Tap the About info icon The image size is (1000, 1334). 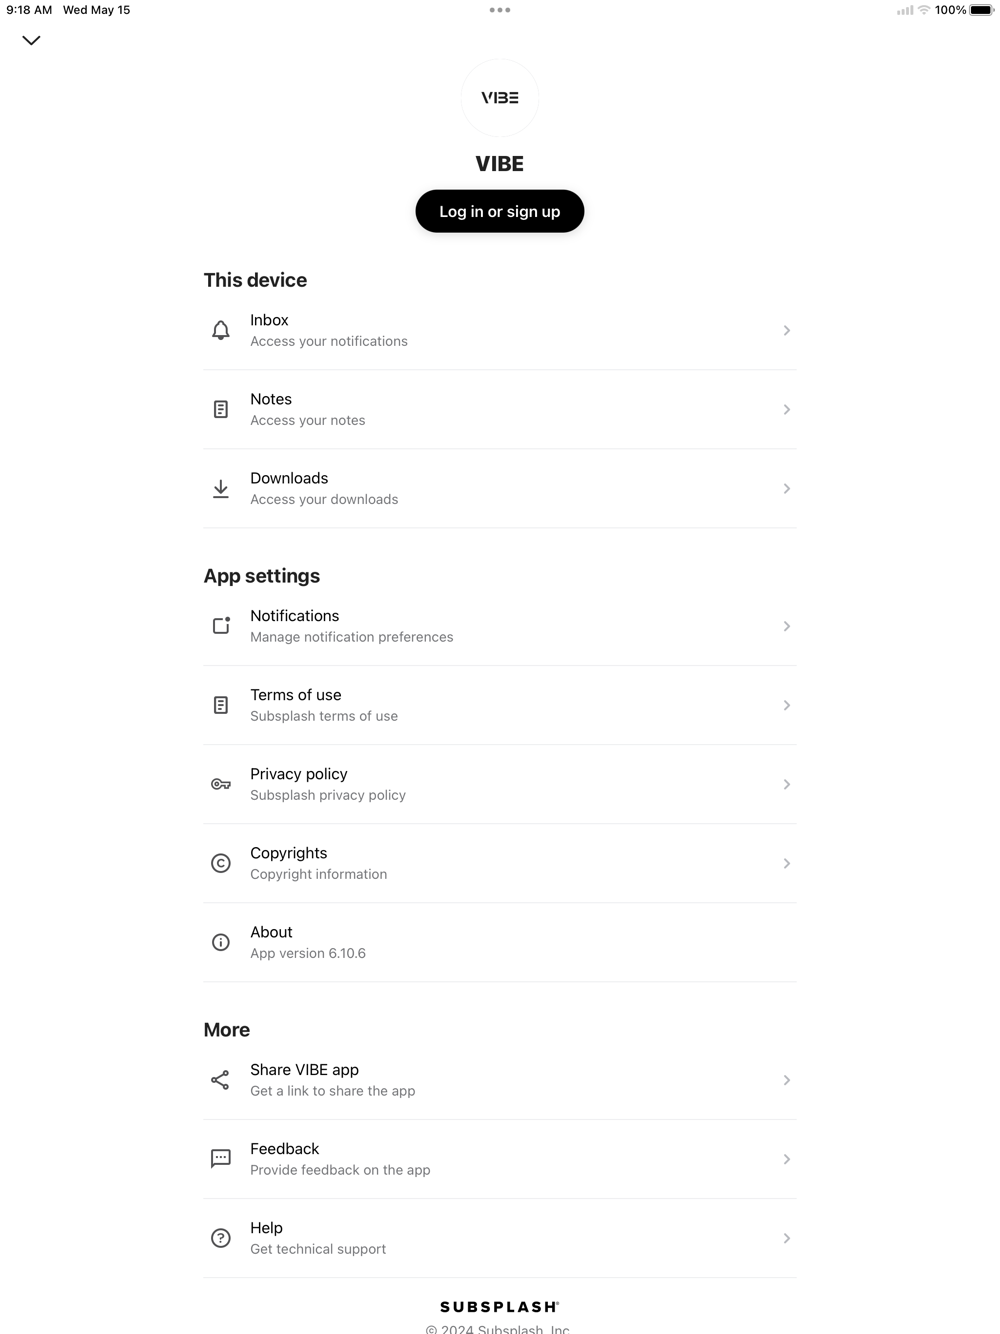[x=221, y=942]
